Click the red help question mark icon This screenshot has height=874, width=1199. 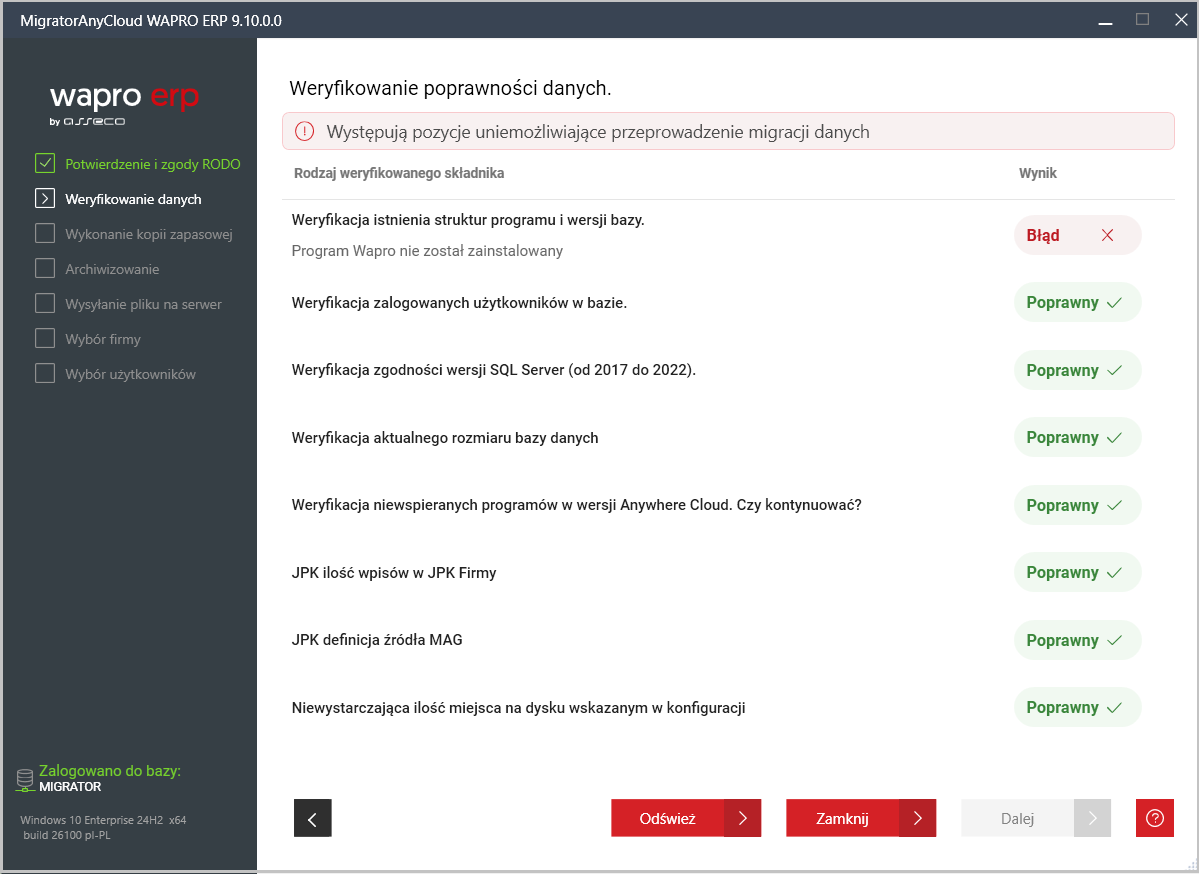pyautogui.click(x=1155, y=818)
